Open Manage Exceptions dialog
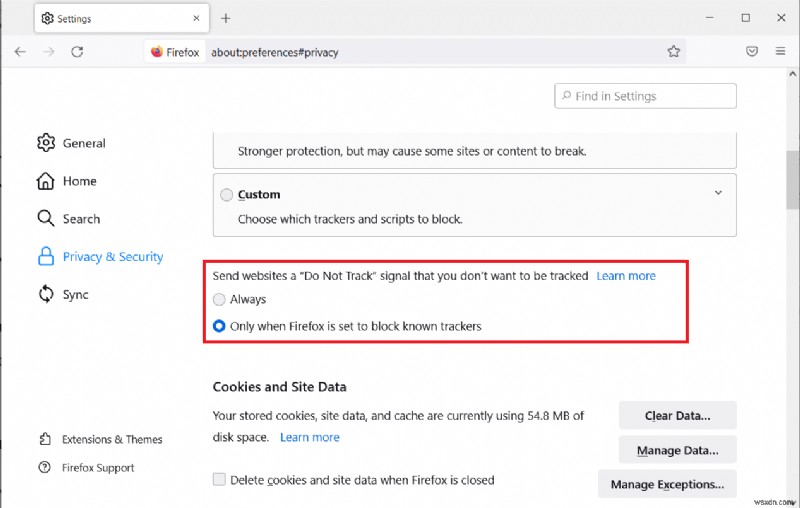 click(666, 484)
